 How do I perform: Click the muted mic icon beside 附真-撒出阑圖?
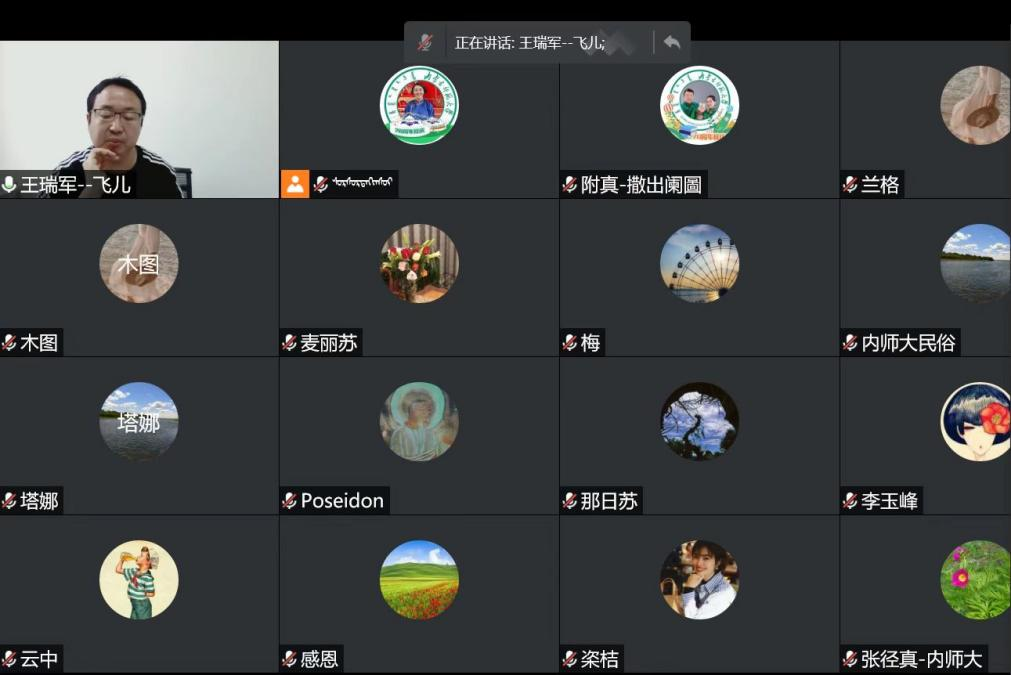click(x=570, y=184)
